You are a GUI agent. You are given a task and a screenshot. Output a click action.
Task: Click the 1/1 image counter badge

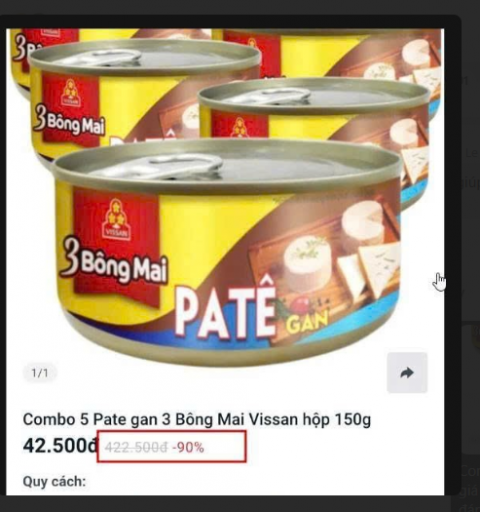tap(40, 373)
